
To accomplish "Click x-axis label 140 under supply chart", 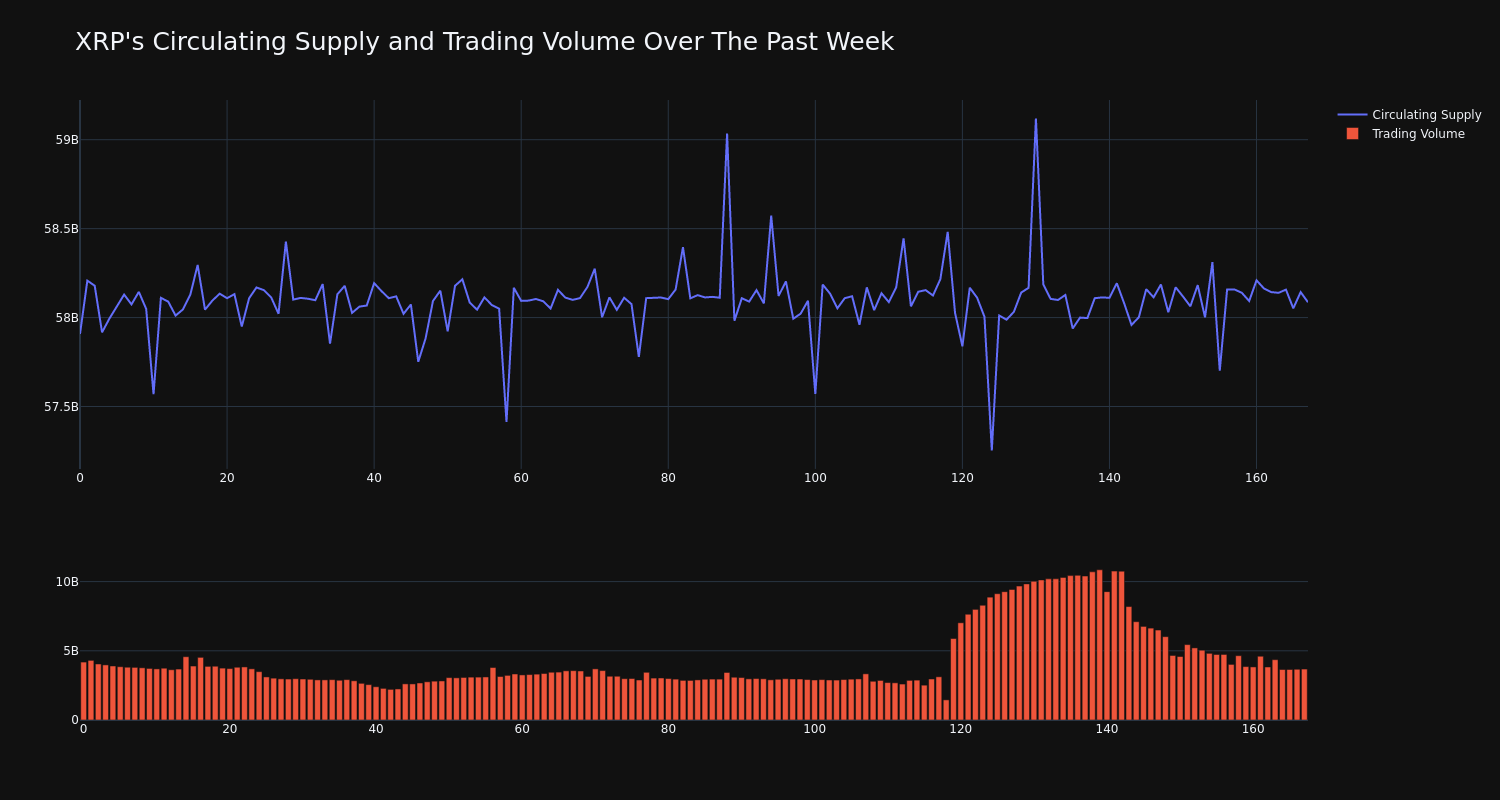I will [1109, 478].
